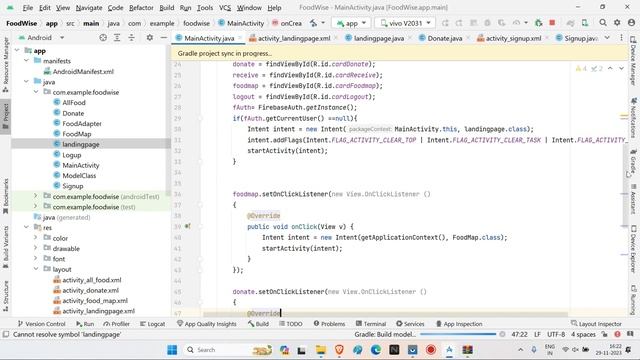
Task: Switch to the Donate.java editor tab
Action: (444, 38)
